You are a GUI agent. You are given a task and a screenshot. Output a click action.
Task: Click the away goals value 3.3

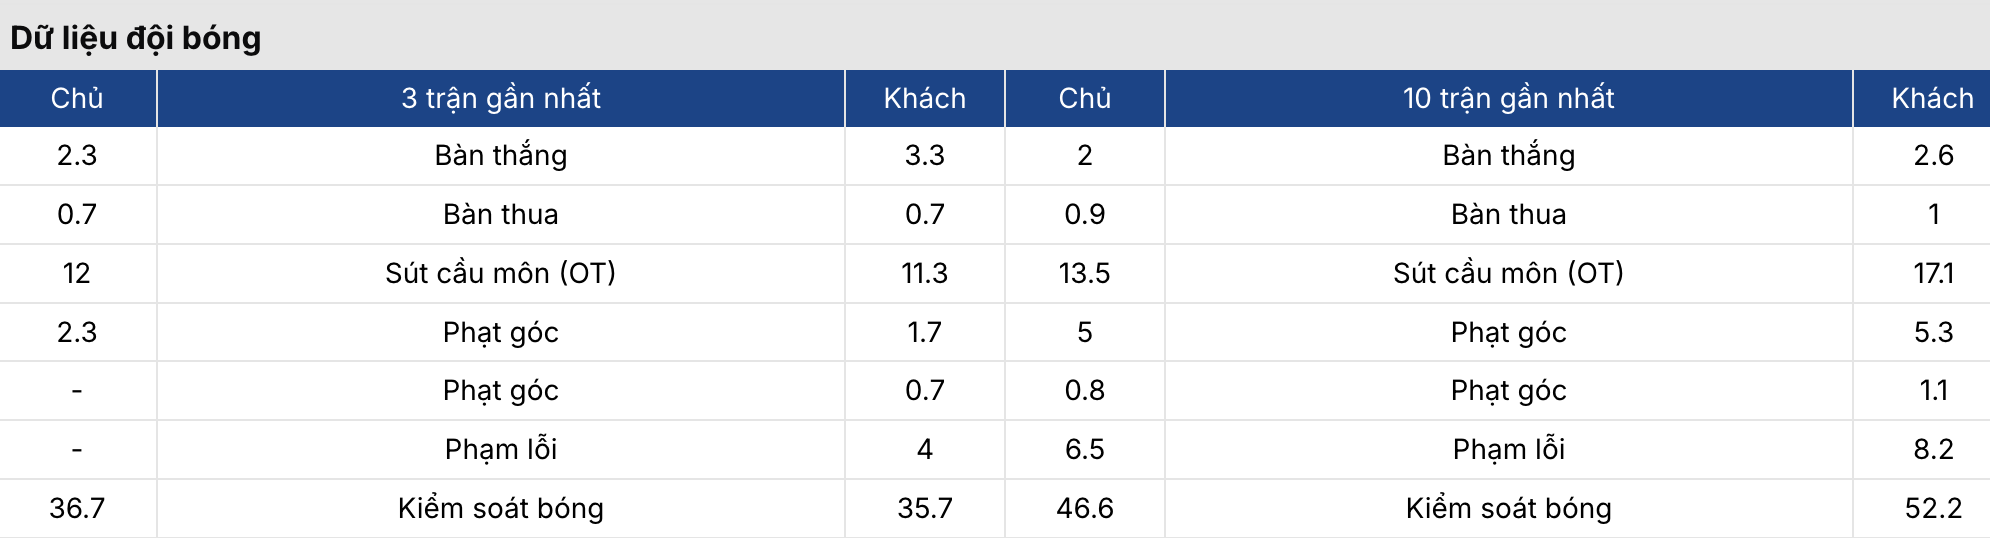click(x=925, y=155)
